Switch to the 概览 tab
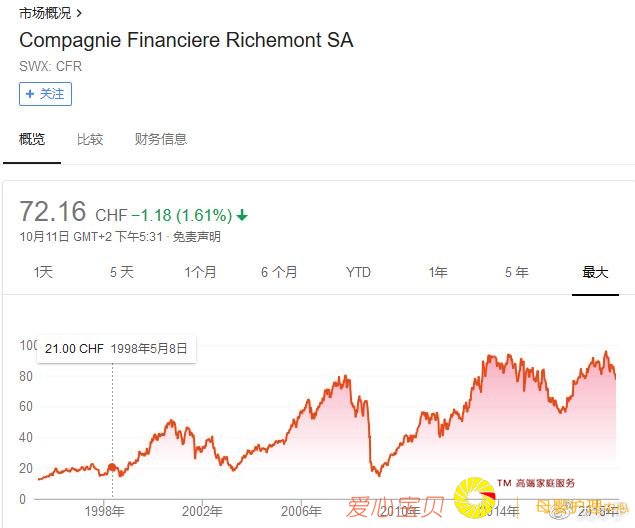This screenshot has height=528, width=635. point(32,139)
